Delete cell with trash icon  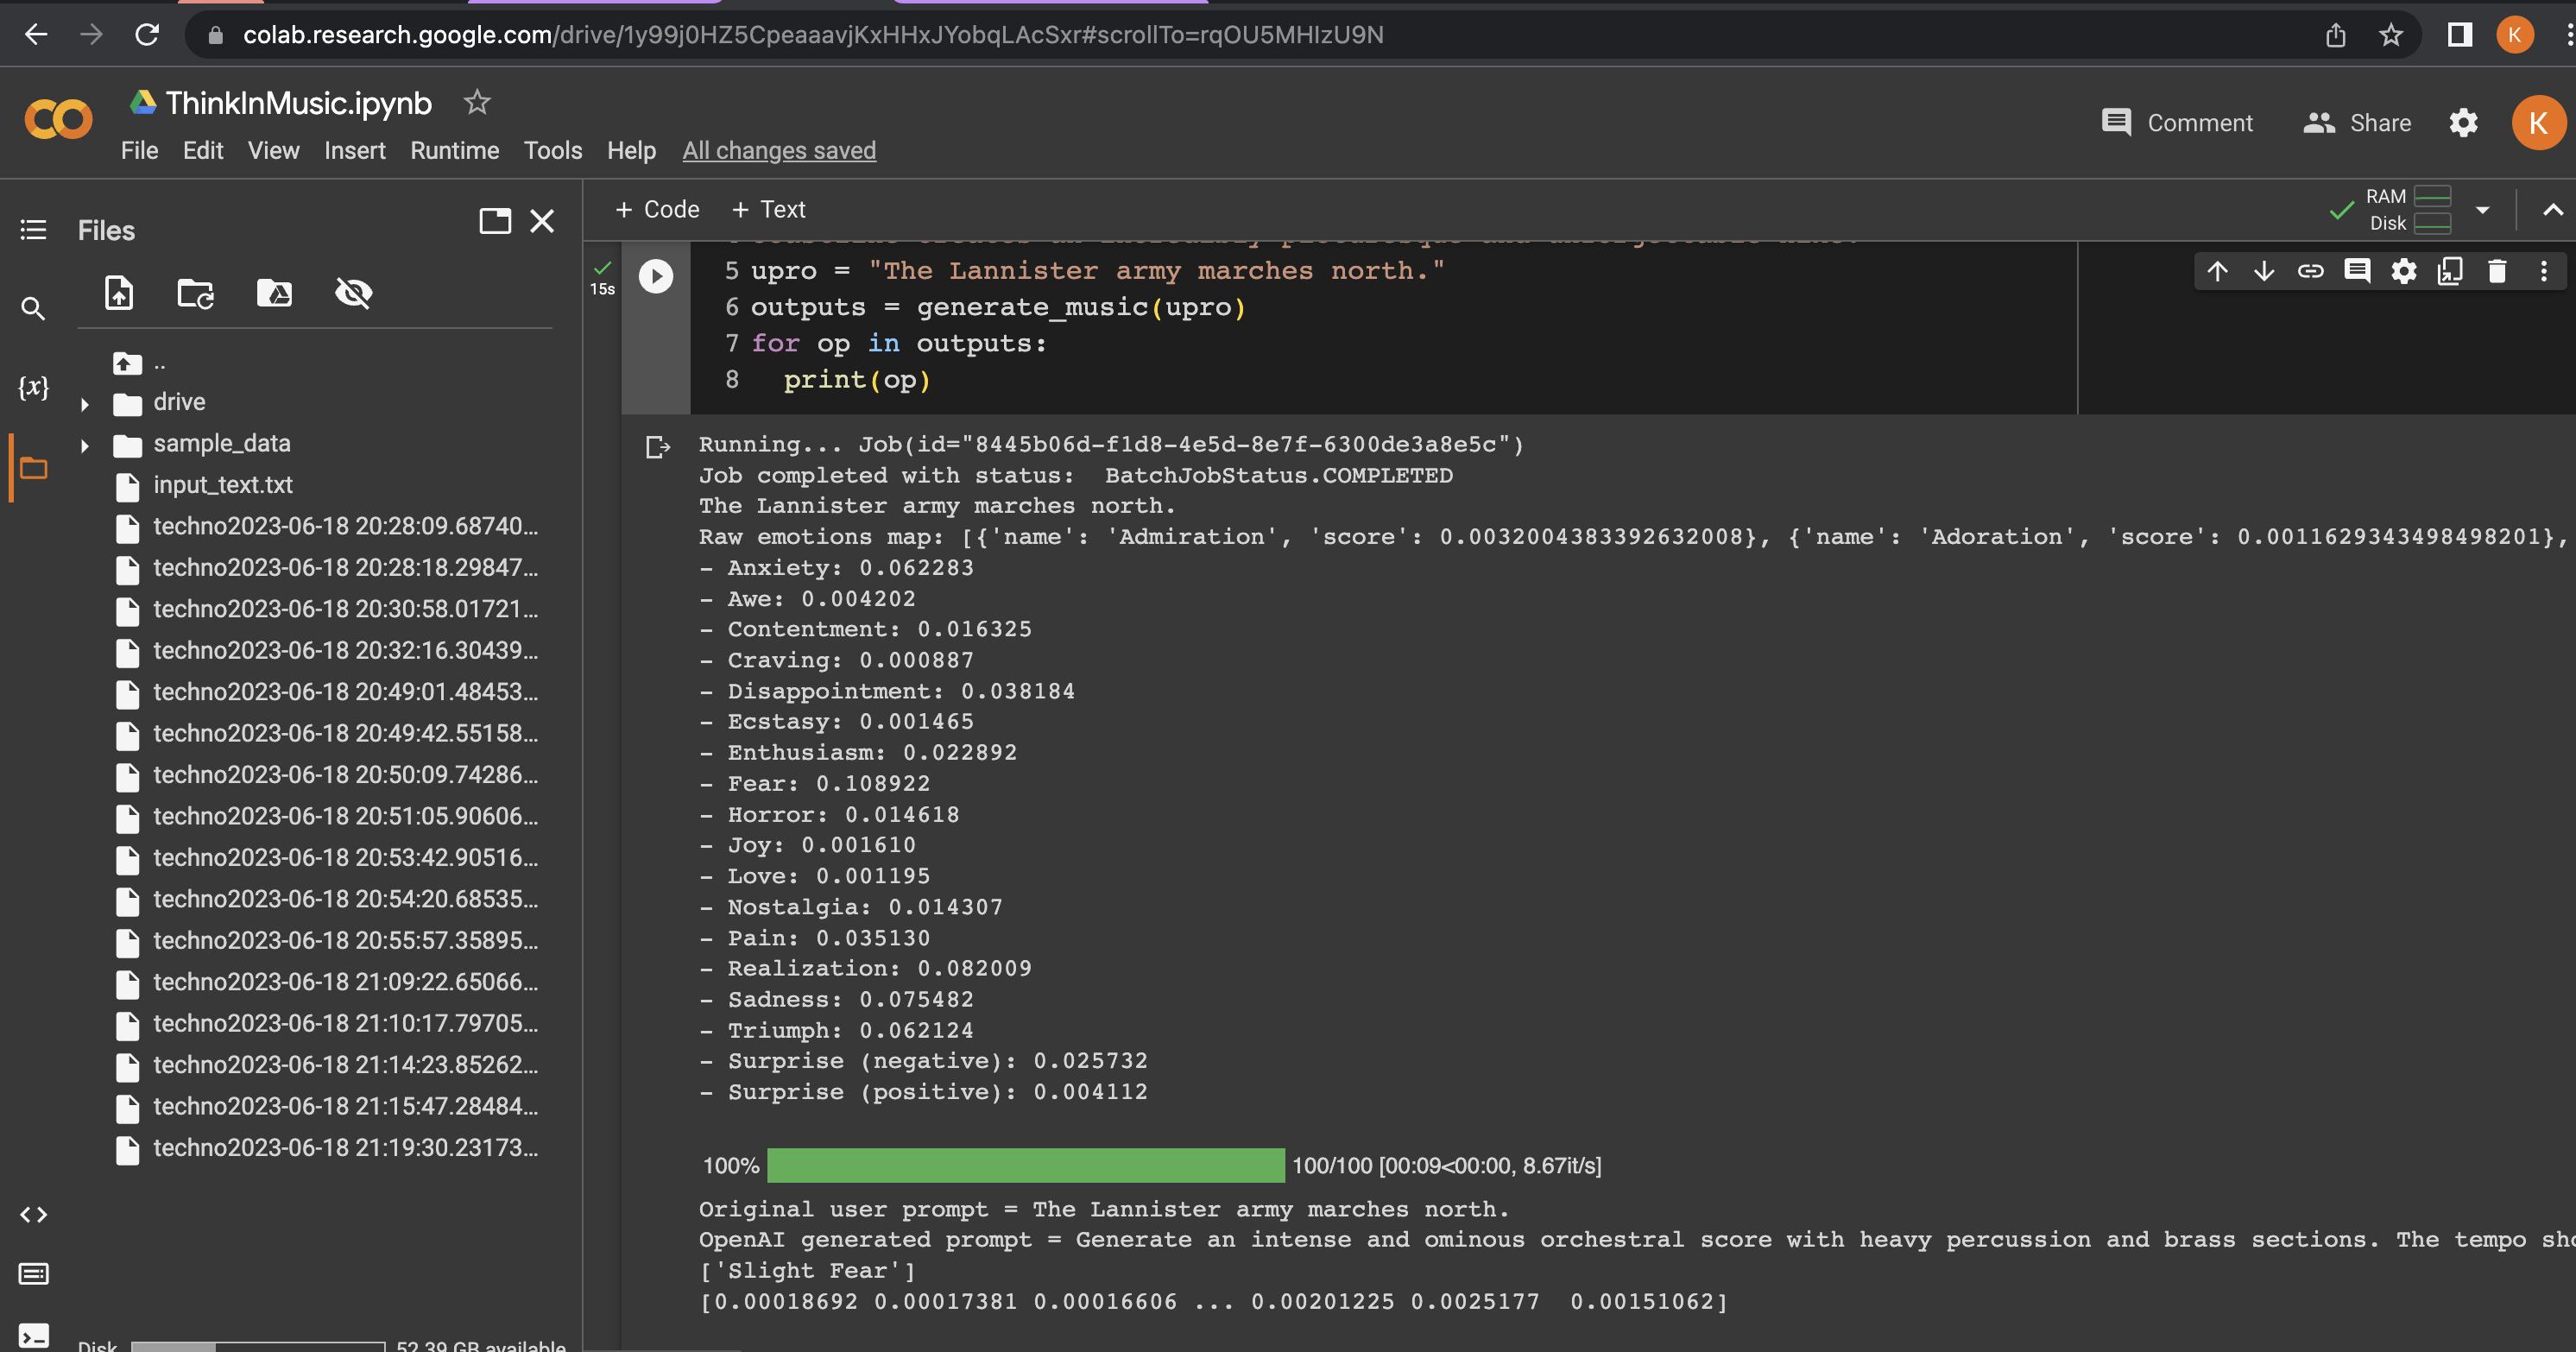click(x=2497, y=271)
